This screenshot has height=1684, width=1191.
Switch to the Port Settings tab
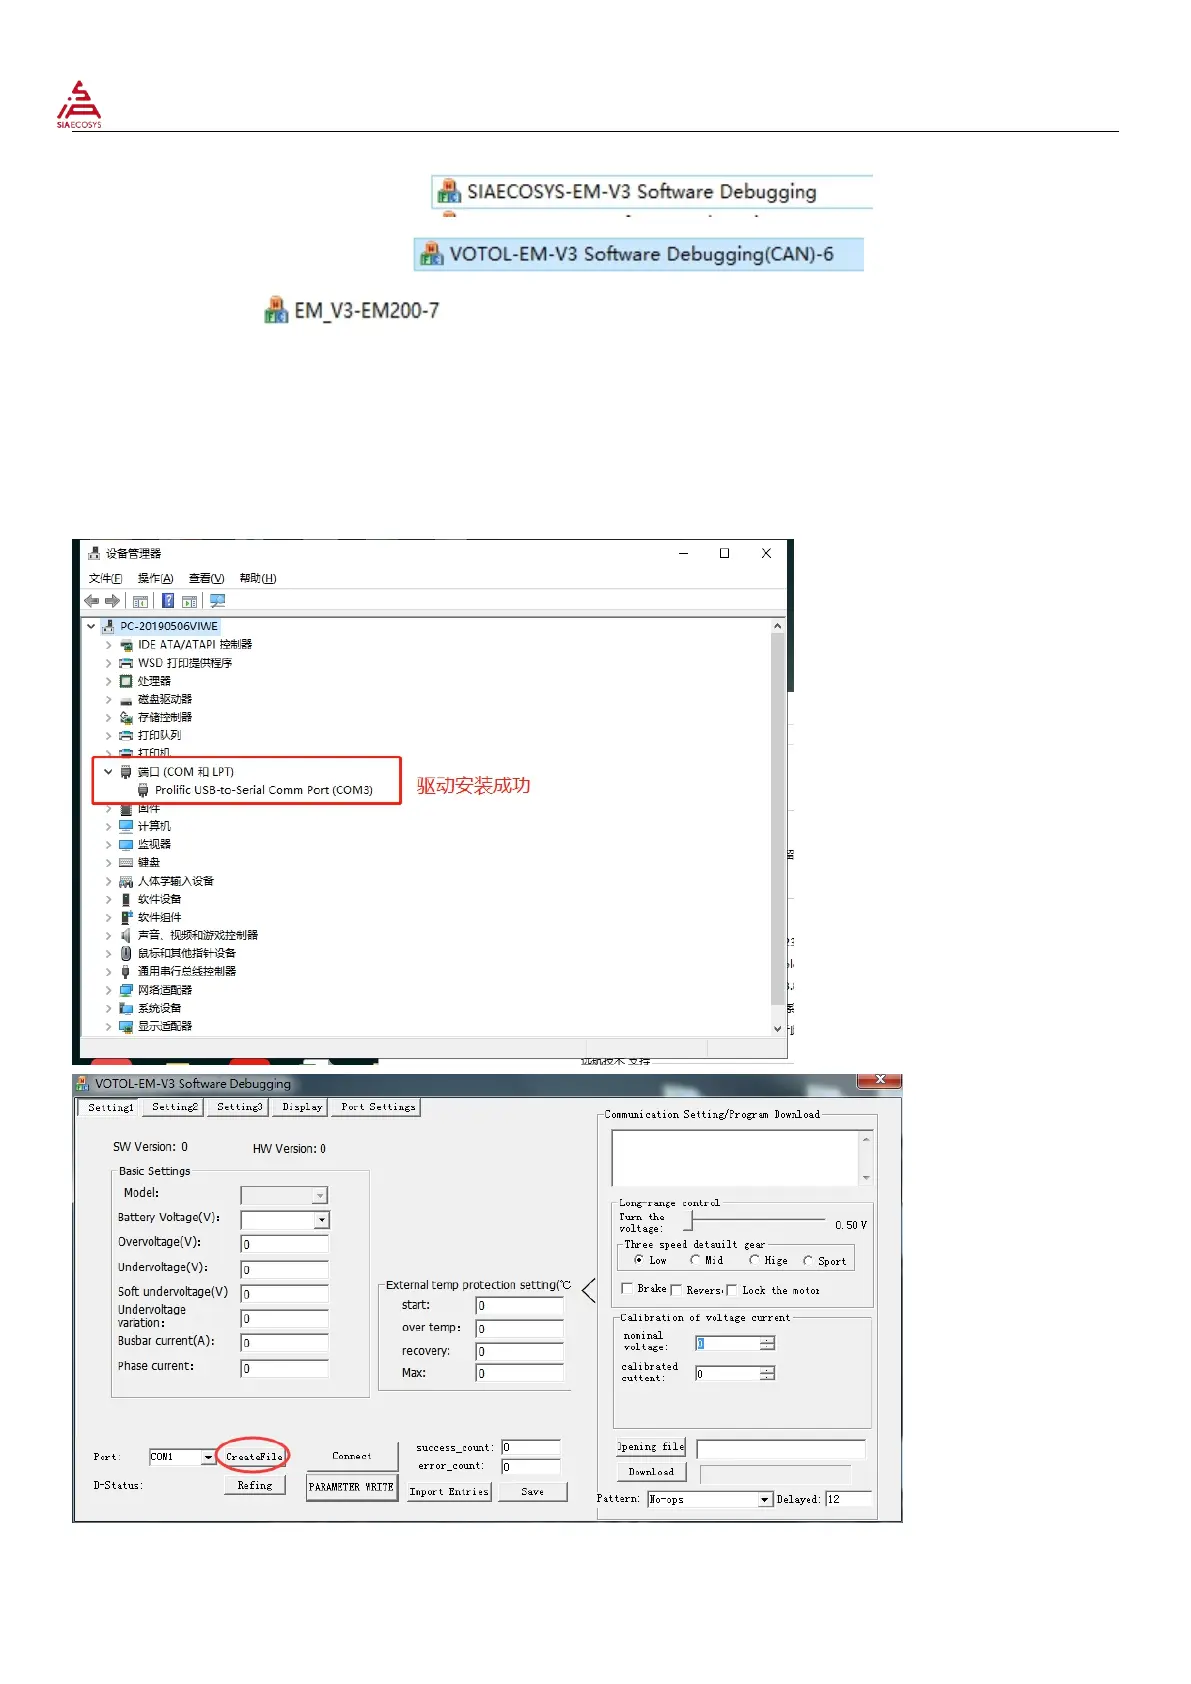(378, 1107)
